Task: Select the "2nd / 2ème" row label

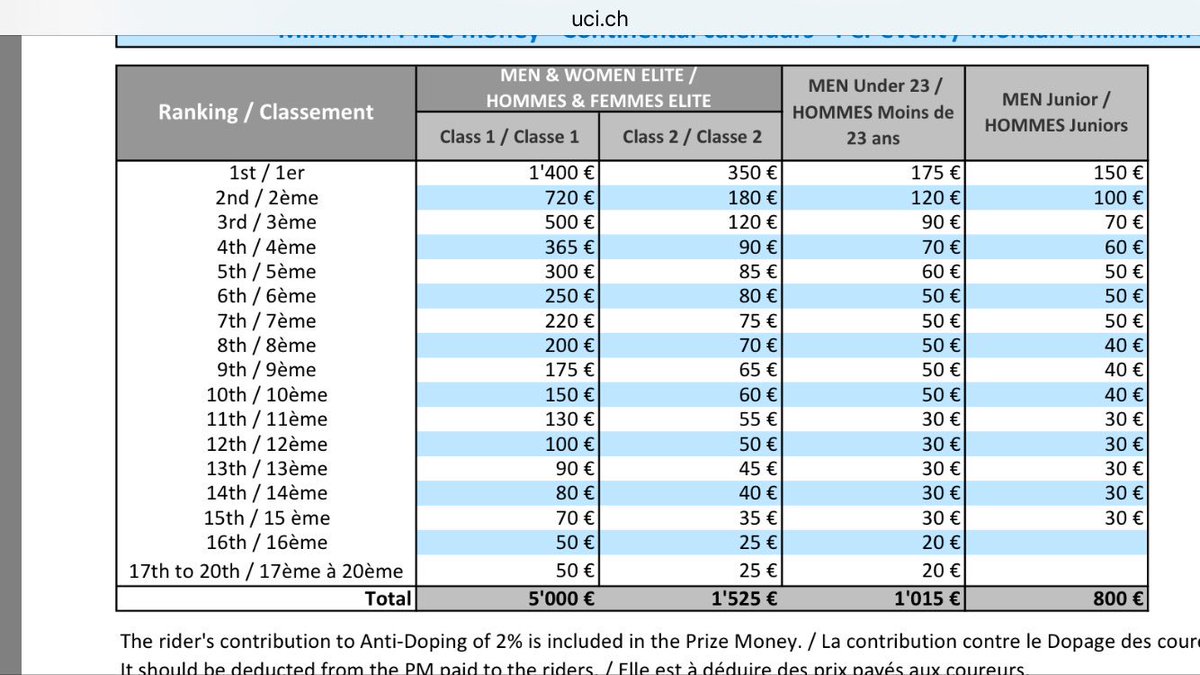Action: pos(266,198)
